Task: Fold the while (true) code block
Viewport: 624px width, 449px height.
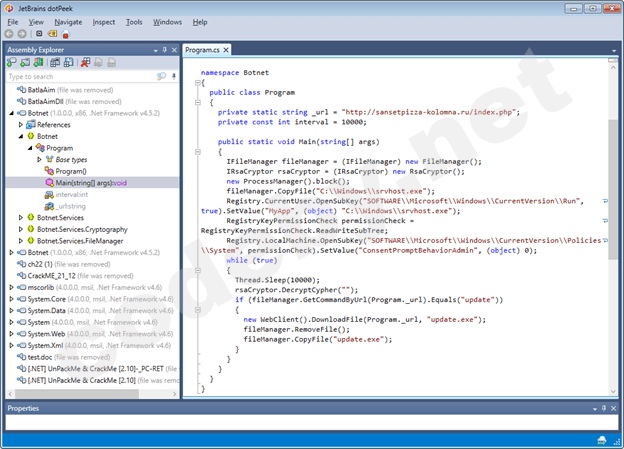Action: pyautogui.click(x=197, y=270)
